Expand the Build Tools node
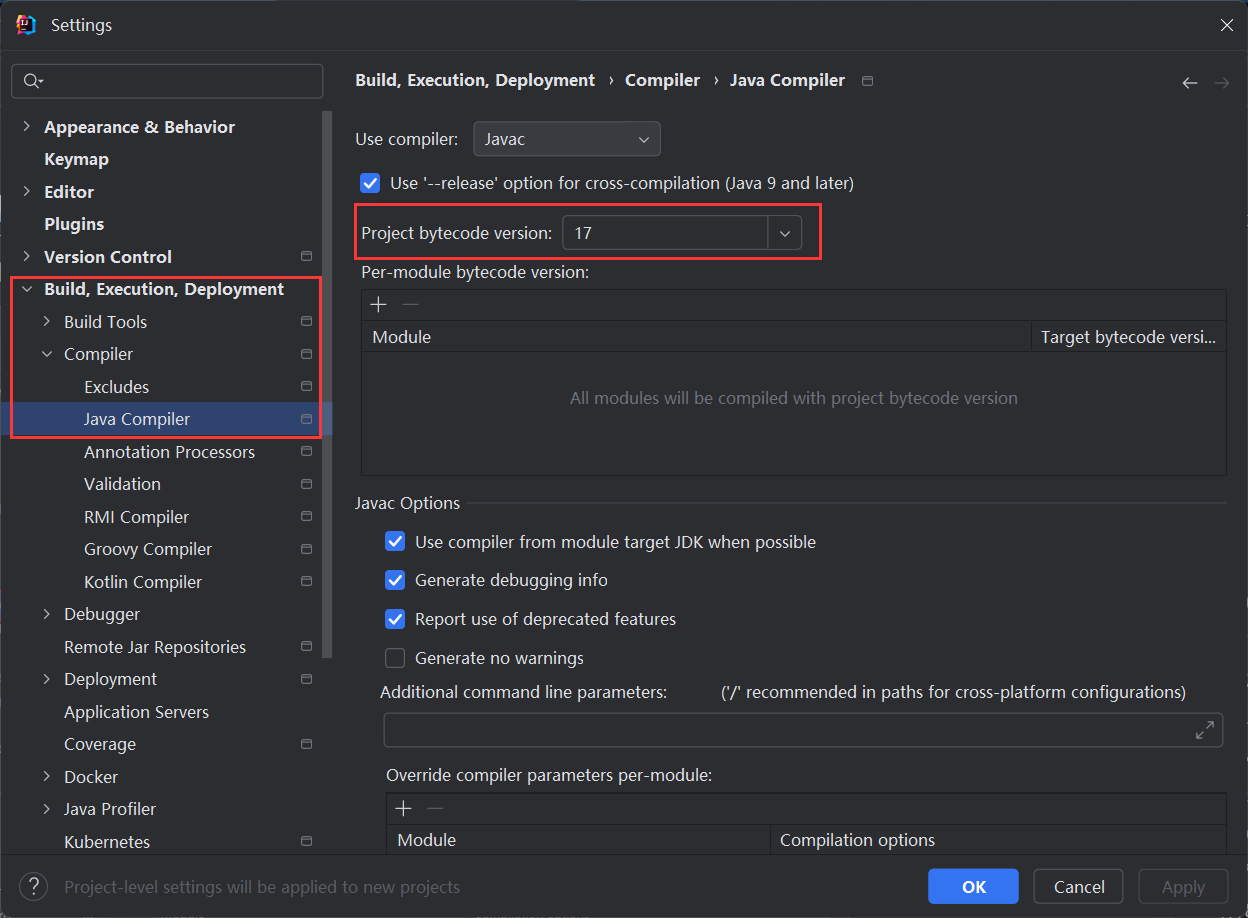Viewport: 1248px width, 918px height. tap(47, 322)
